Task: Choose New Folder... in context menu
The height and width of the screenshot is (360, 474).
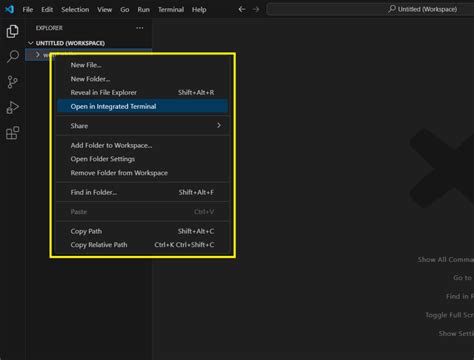Action: 142,79
